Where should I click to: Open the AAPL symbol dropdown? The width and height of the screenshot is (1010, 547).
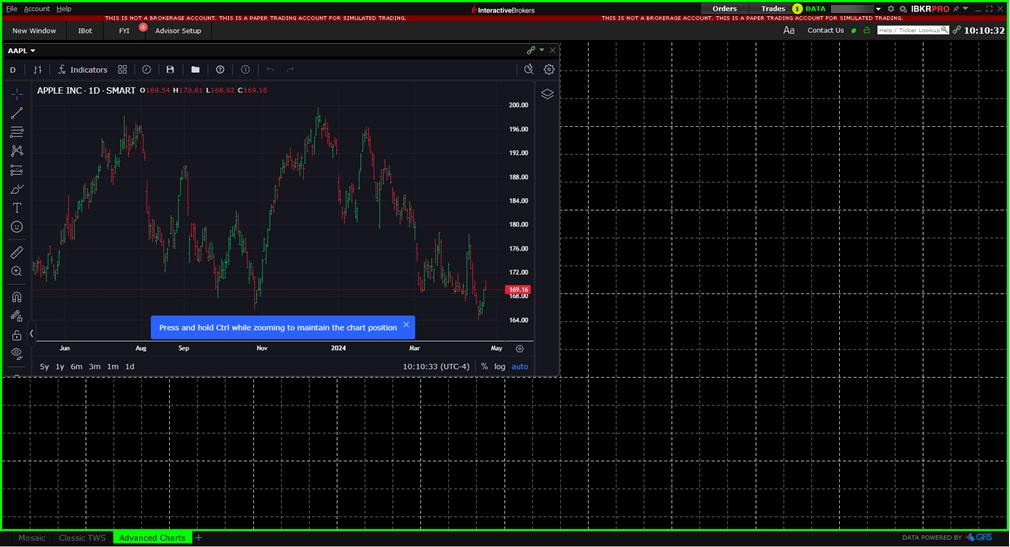22,50
